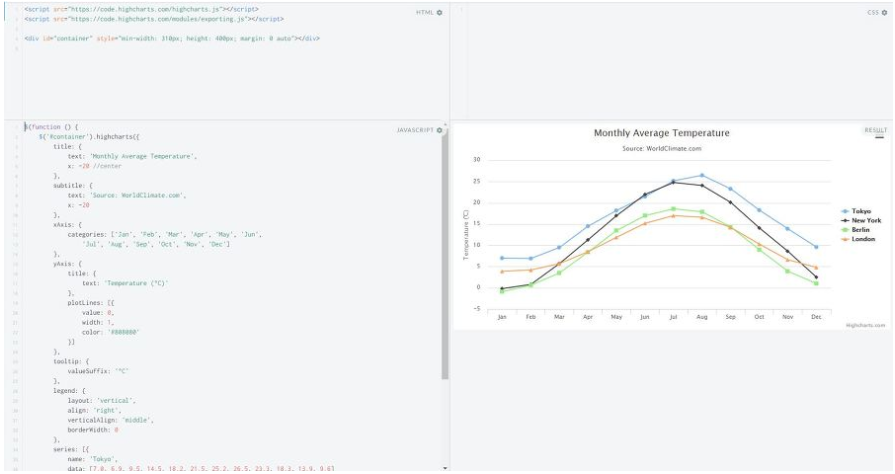Click Tokyo's December data point
The width and height of the screenshot is (895, 474).
pos(816,247)
